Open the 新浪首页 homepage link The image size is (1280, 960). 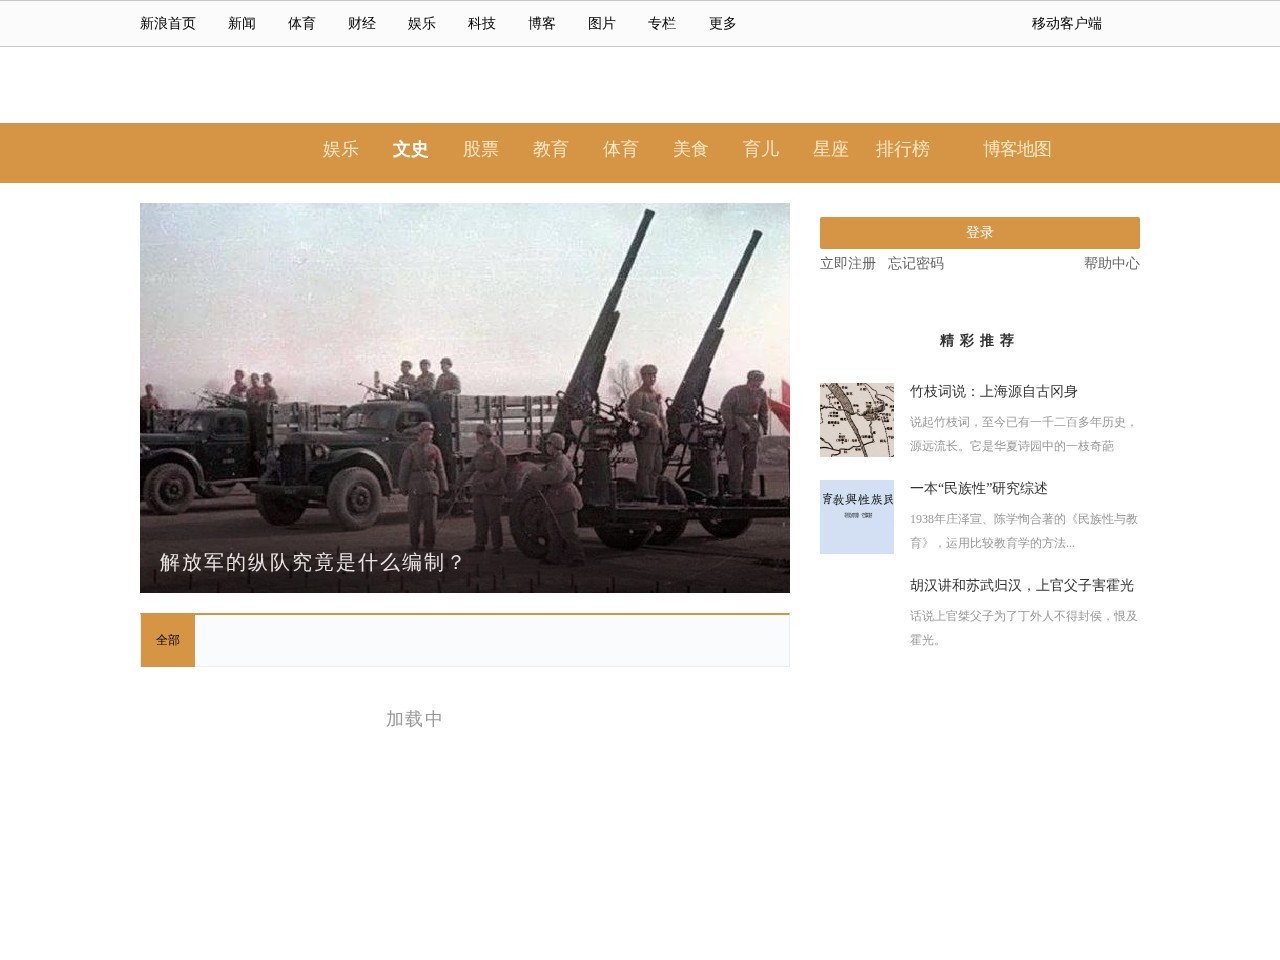167,23
